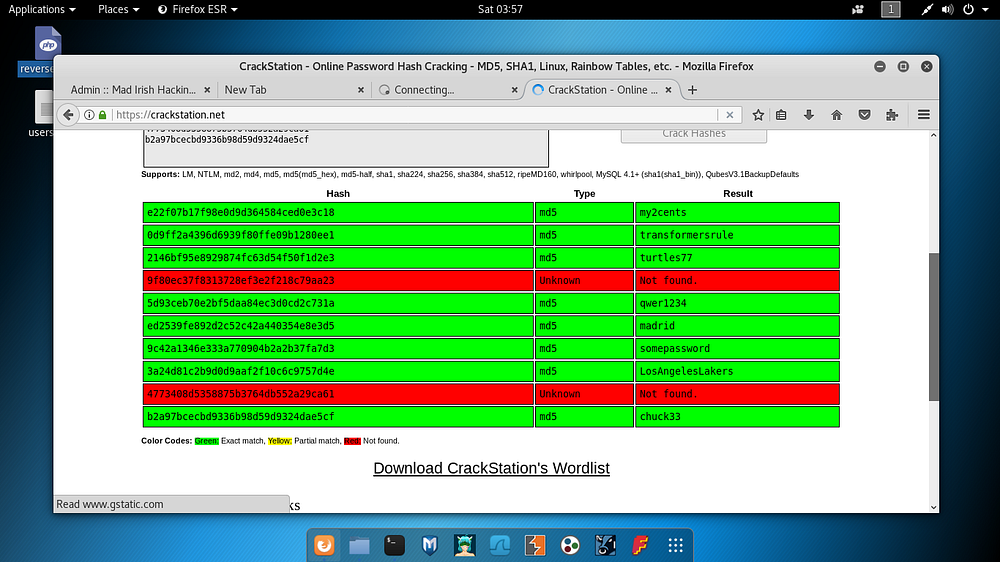Click the page vertical scrollbar thumb
Screen dimensions: 1000x562
934,327
